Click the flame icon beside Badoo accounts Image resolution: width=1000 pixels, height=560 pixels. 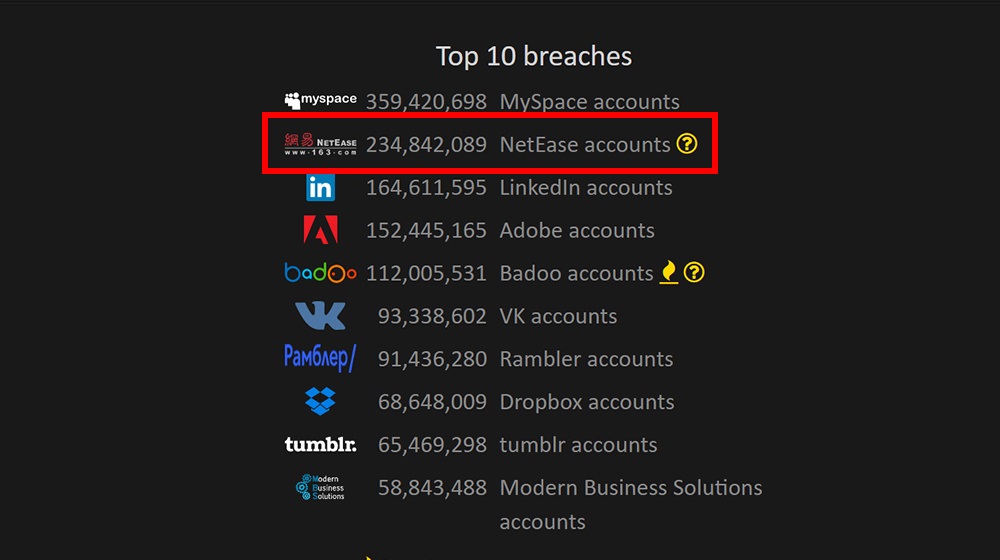(669, 272)
